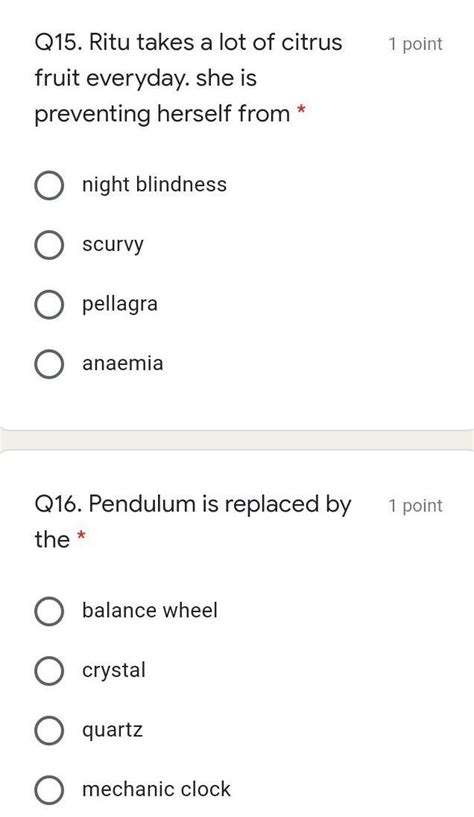Select the 'night blindness' radio button
Viewport: 474px width, 817px height.
click(49, 185)
